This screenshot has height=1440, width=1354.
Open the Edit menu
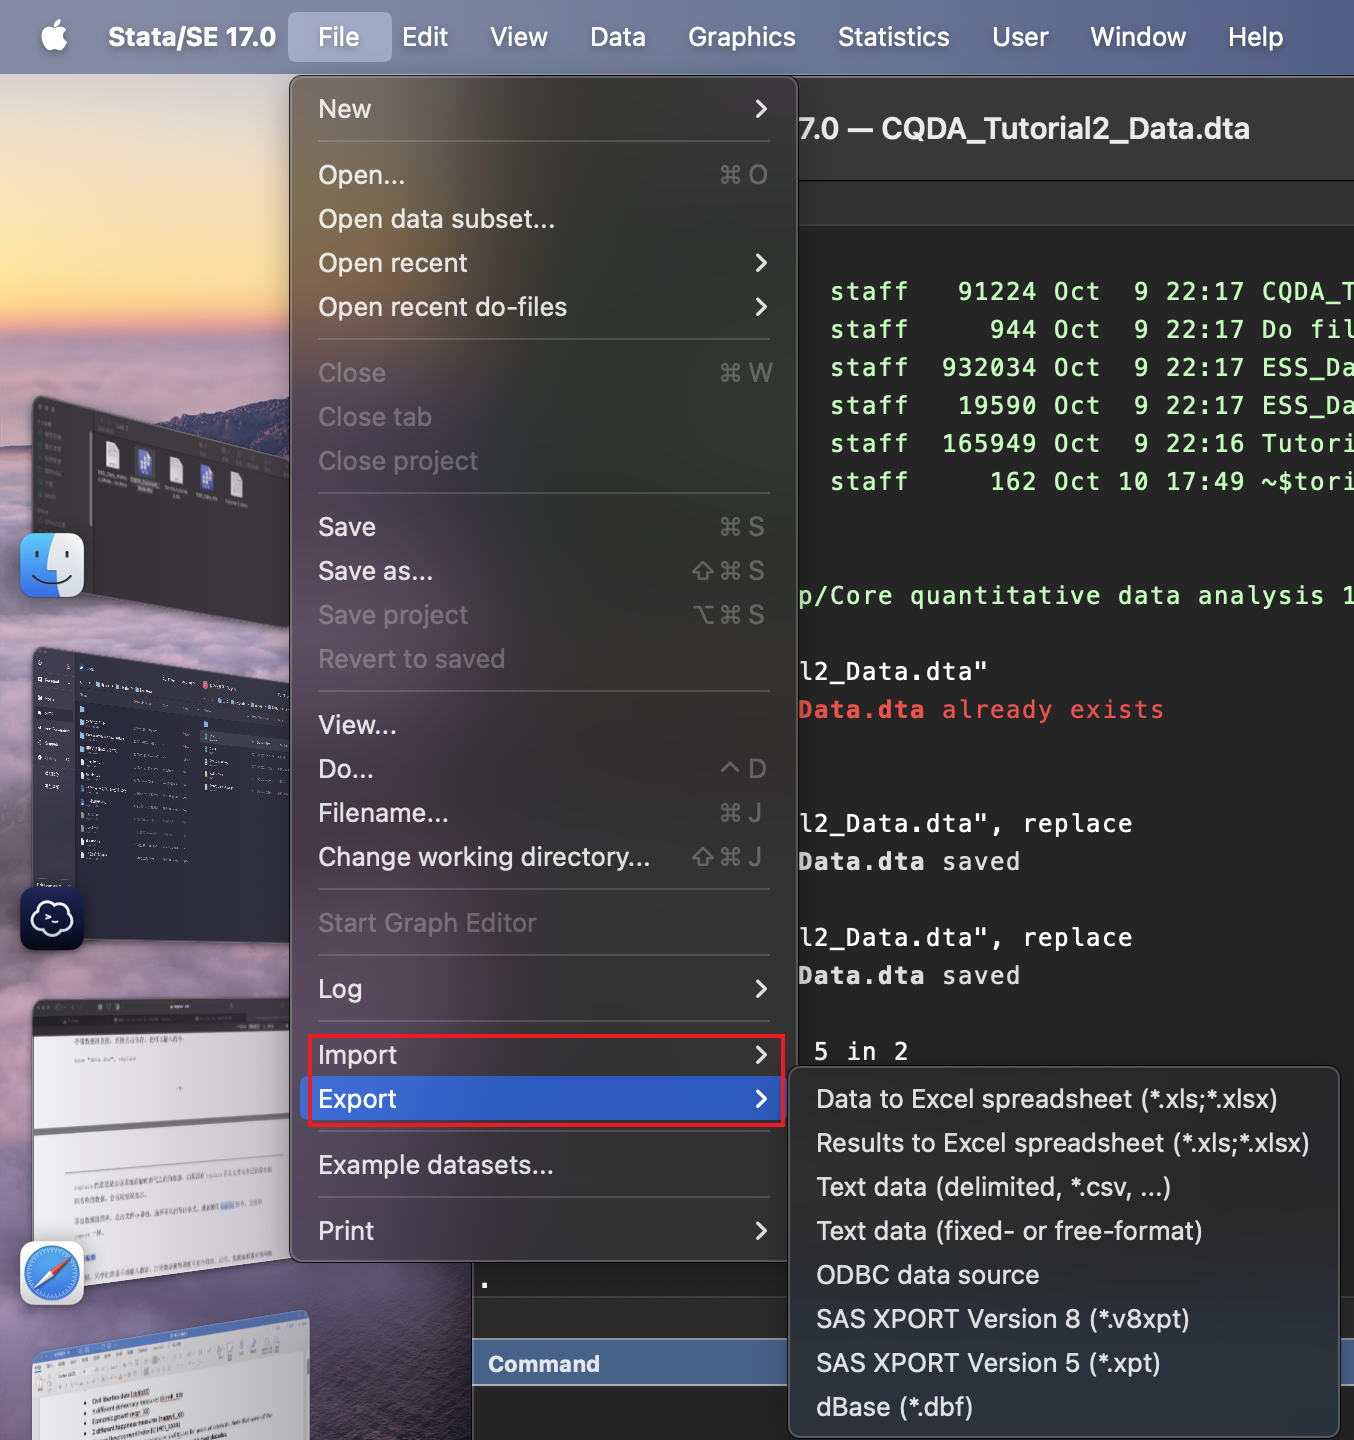click(x=425, y=37)
